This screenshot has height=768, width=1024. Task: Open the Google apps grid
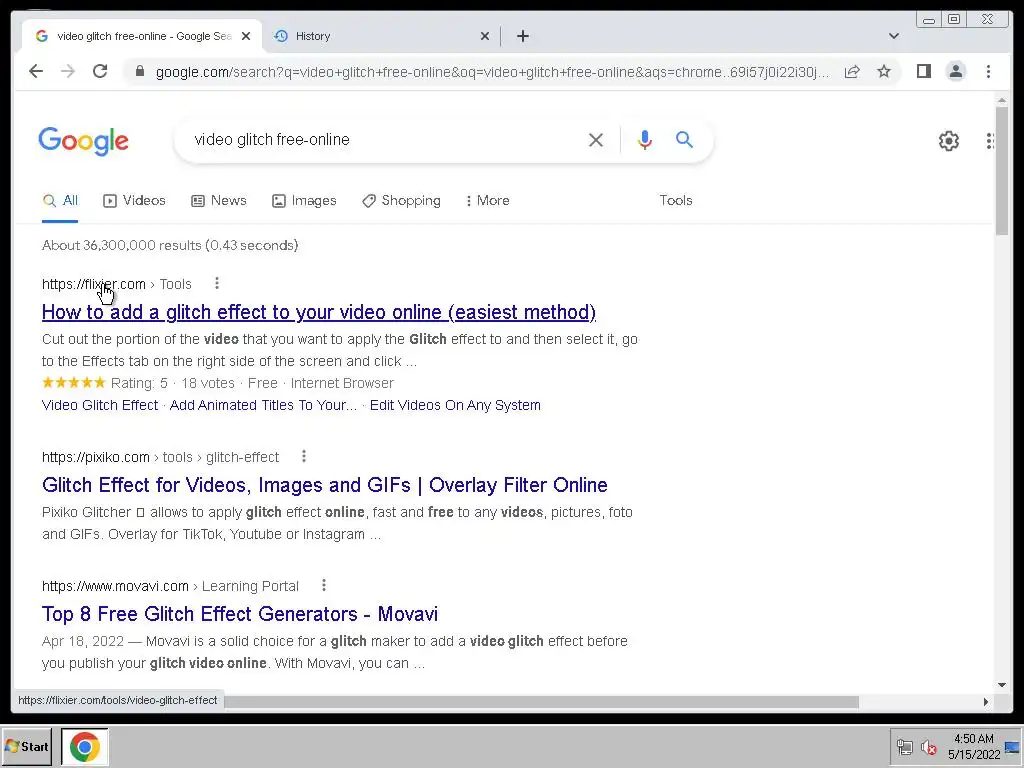[990, 140]
